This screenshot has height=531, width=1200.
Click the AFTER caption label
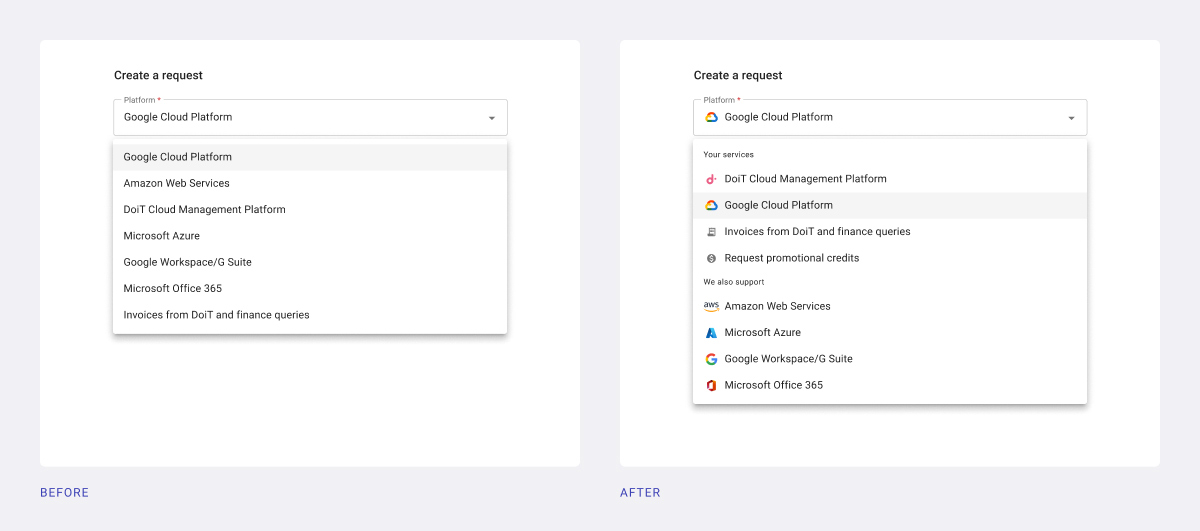tap(640, 493)
